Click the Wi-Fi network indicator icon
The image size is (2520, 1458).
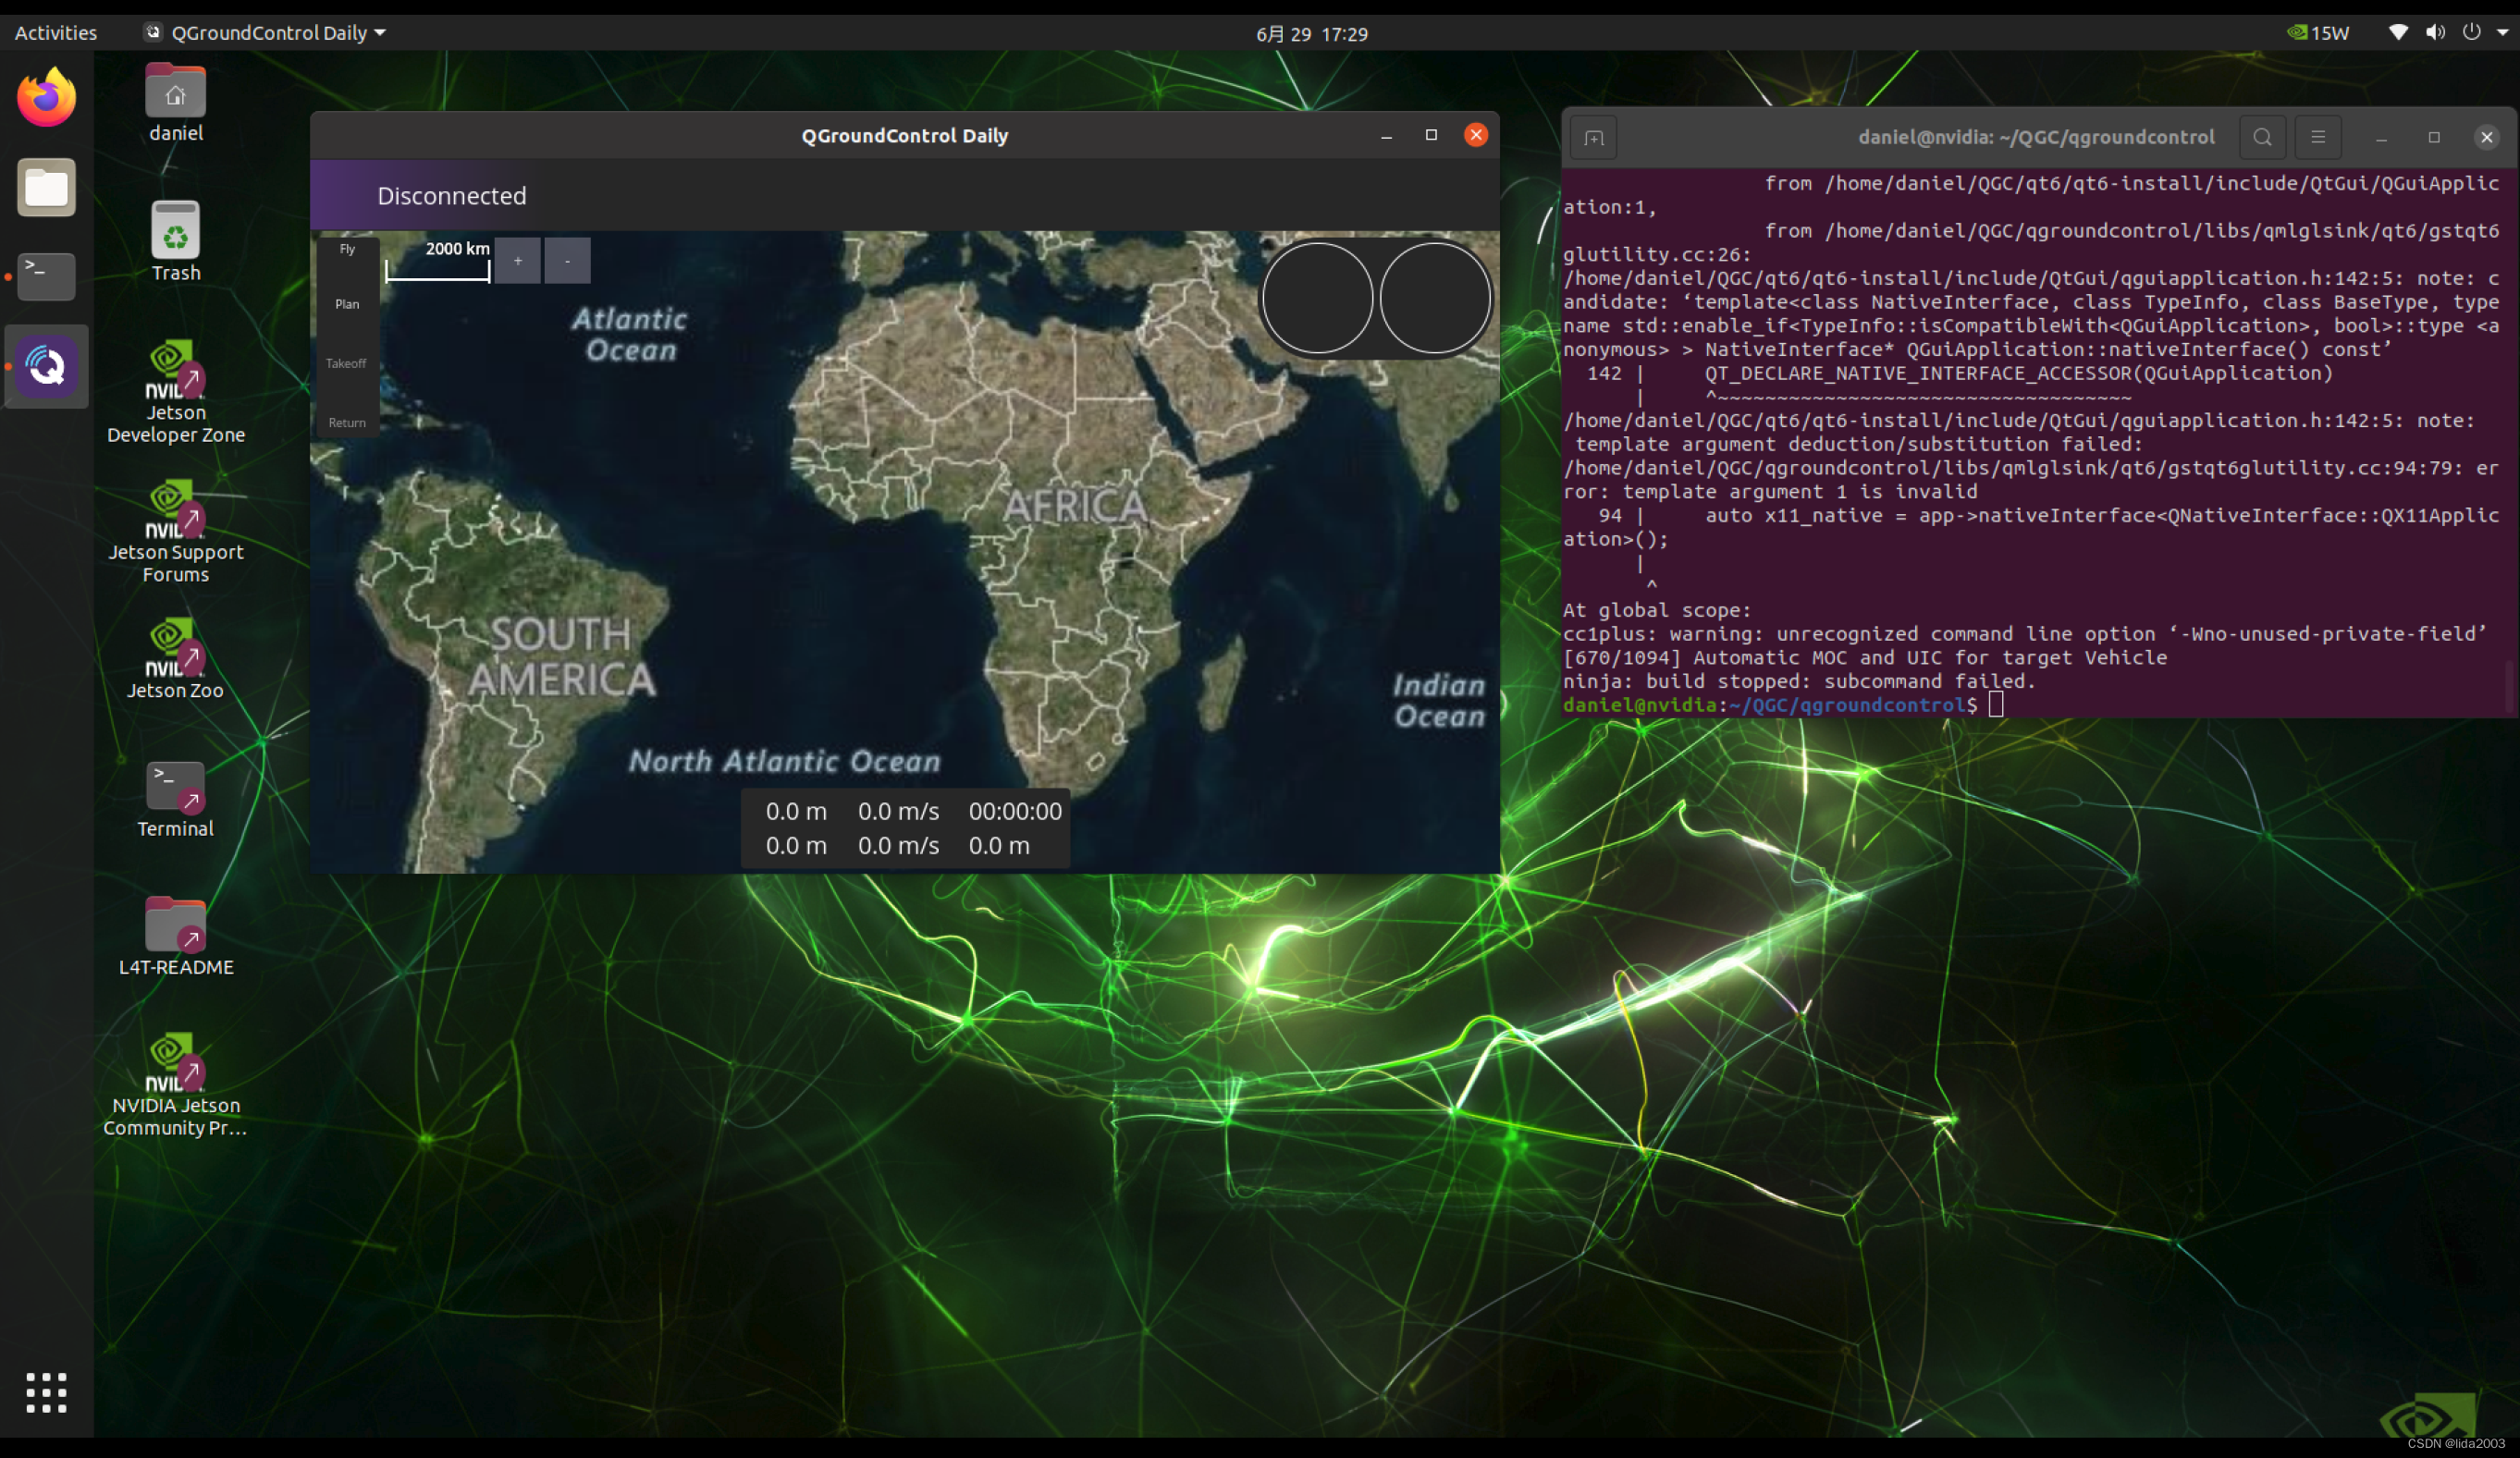point(2398,32)
